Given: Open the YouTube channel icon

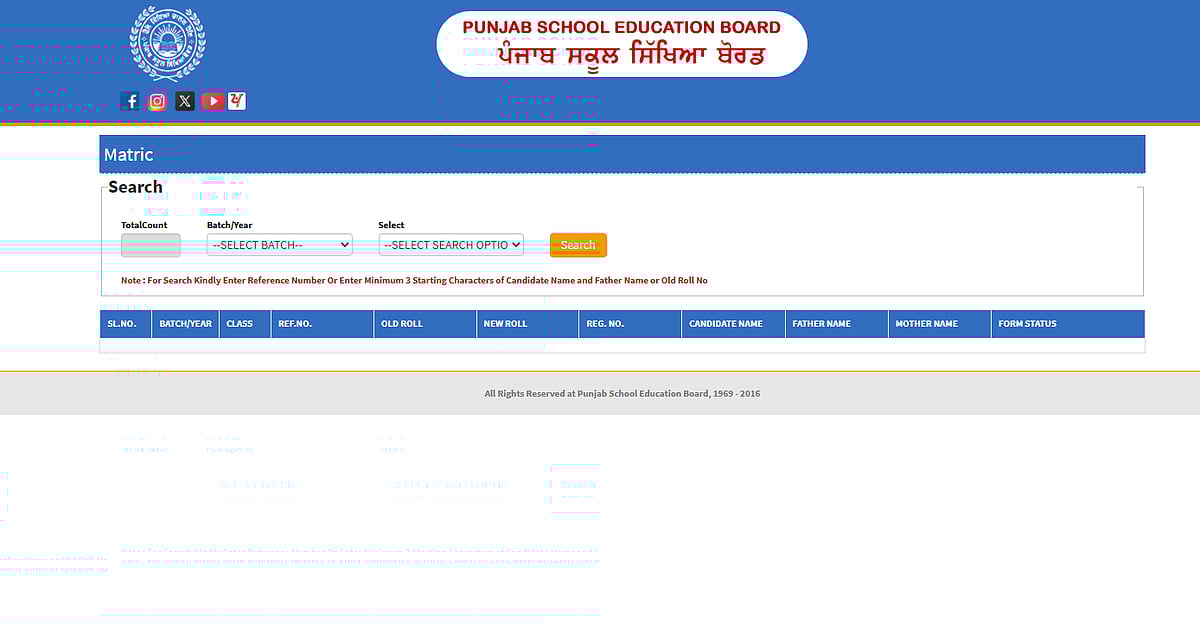Looking at the screenshot, I should pyautogui.click(x=212, y=101).
